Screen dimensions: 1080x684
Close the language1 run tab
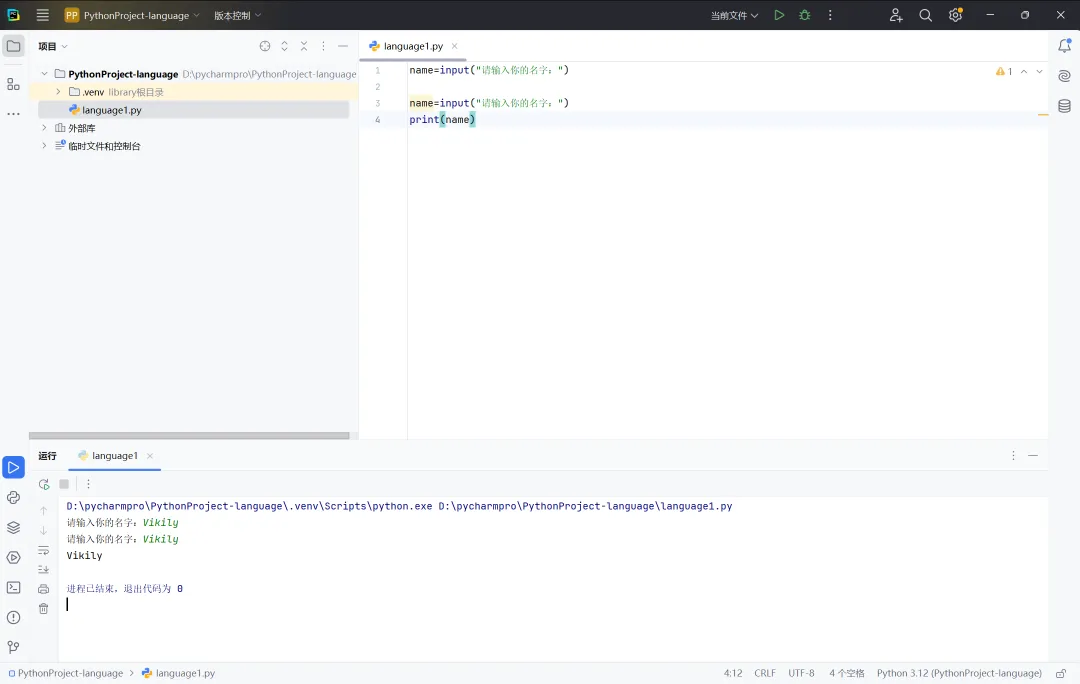coord(149,455)
